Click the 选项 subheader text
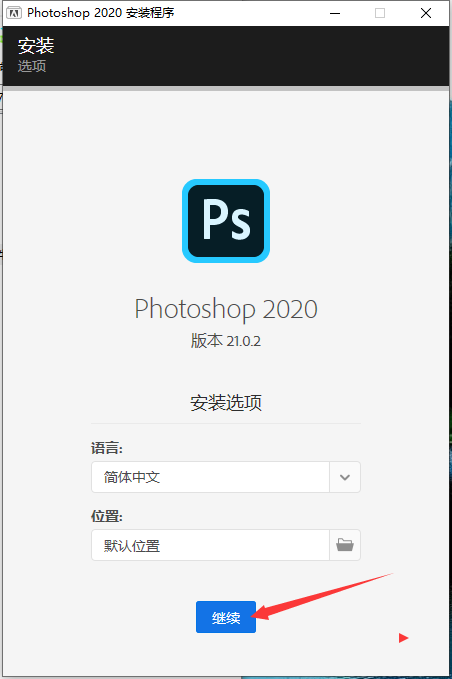 click(32, 66)
